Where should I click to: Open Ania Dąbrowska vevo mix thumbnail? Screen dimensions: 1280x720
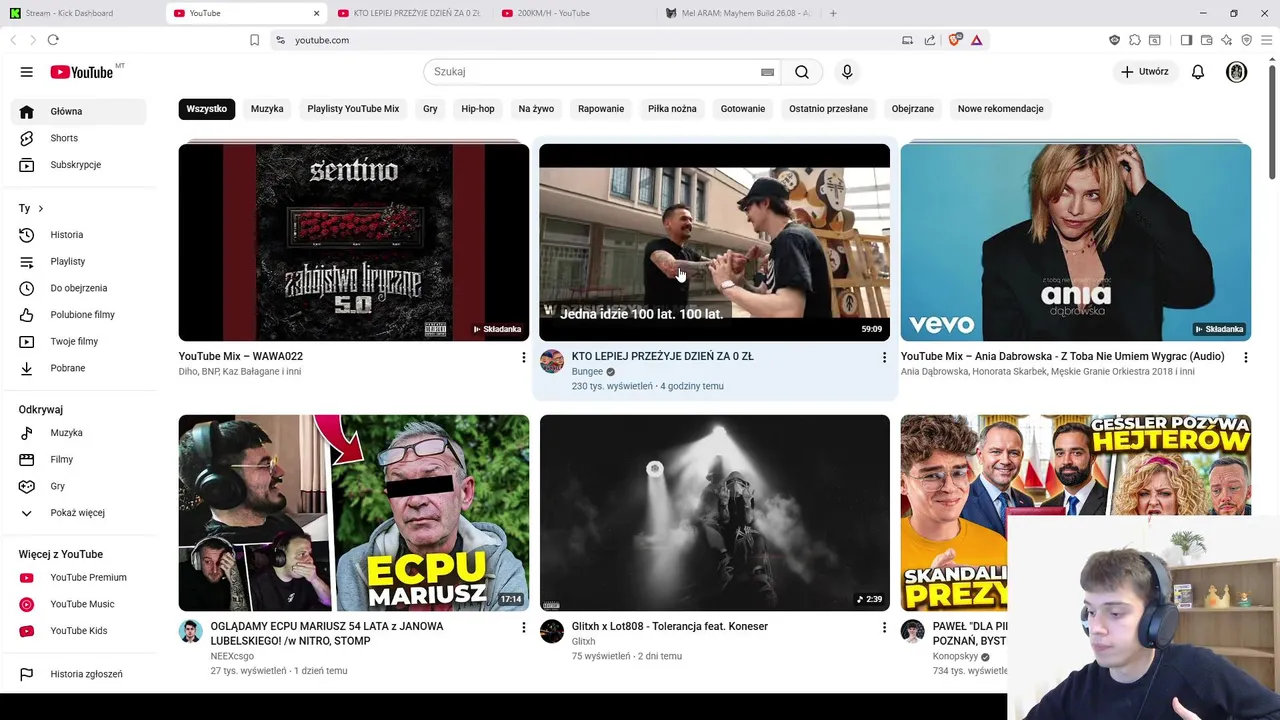coord(1075,242)
